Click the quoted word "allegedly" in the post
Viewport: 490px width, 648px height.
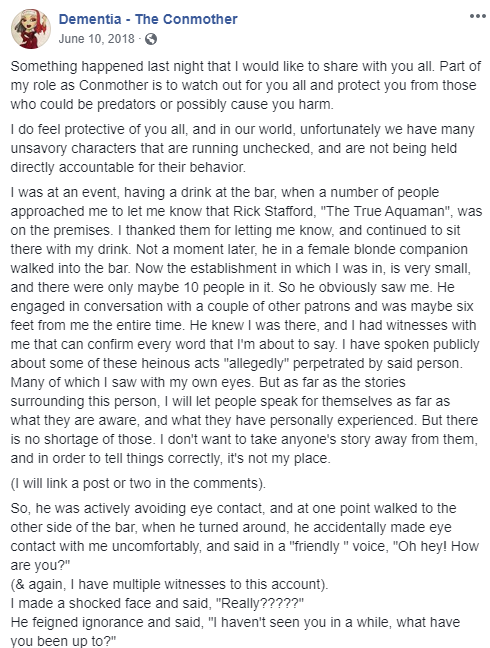(x=256, y=363)
